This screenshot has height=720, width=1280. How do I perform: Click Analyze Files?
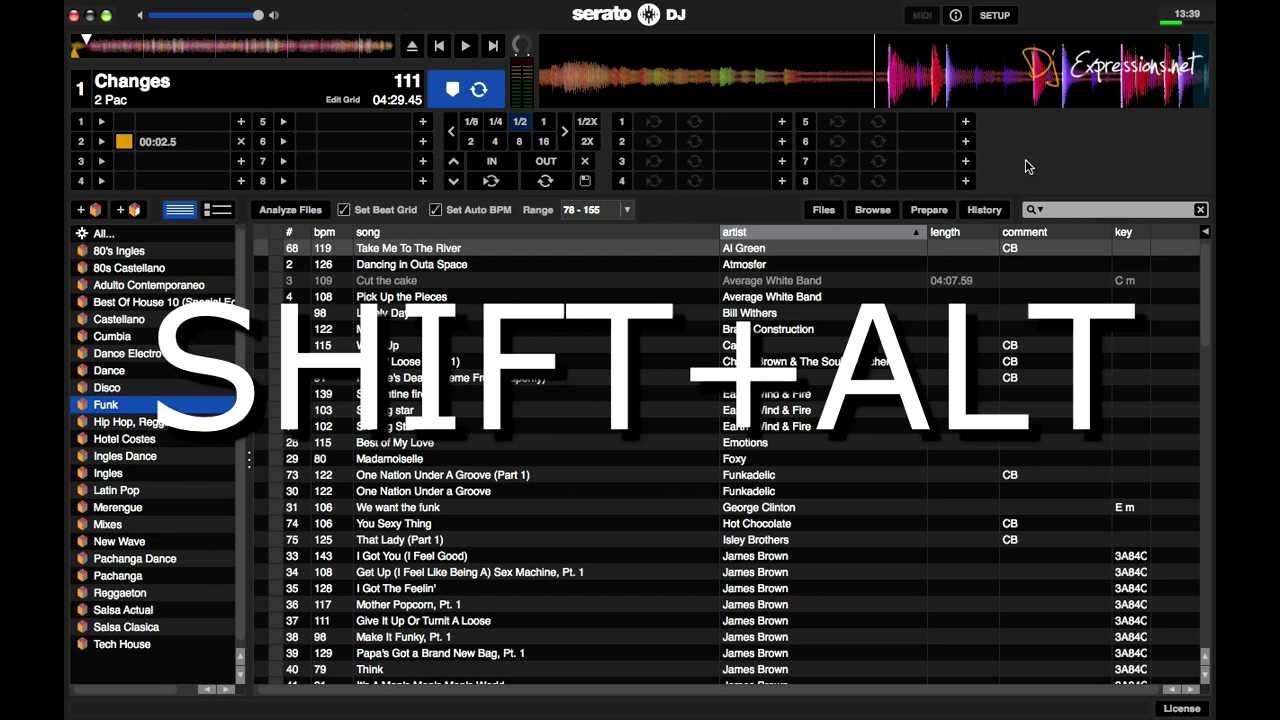tap(290, 210)
